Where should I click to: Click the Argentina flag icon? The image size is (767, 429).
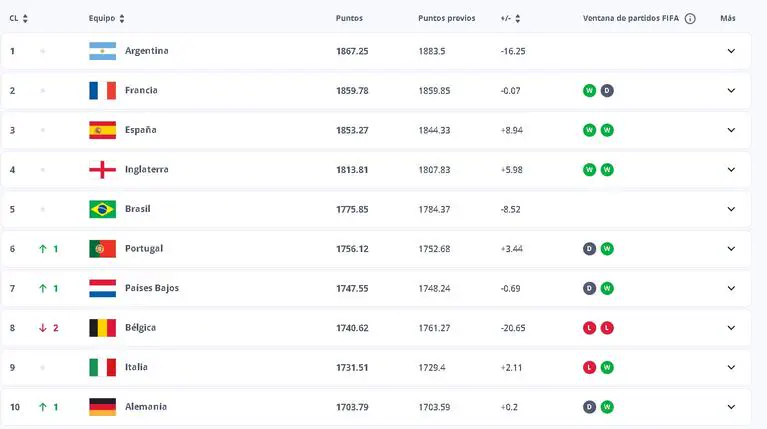[x=102, y=51]
